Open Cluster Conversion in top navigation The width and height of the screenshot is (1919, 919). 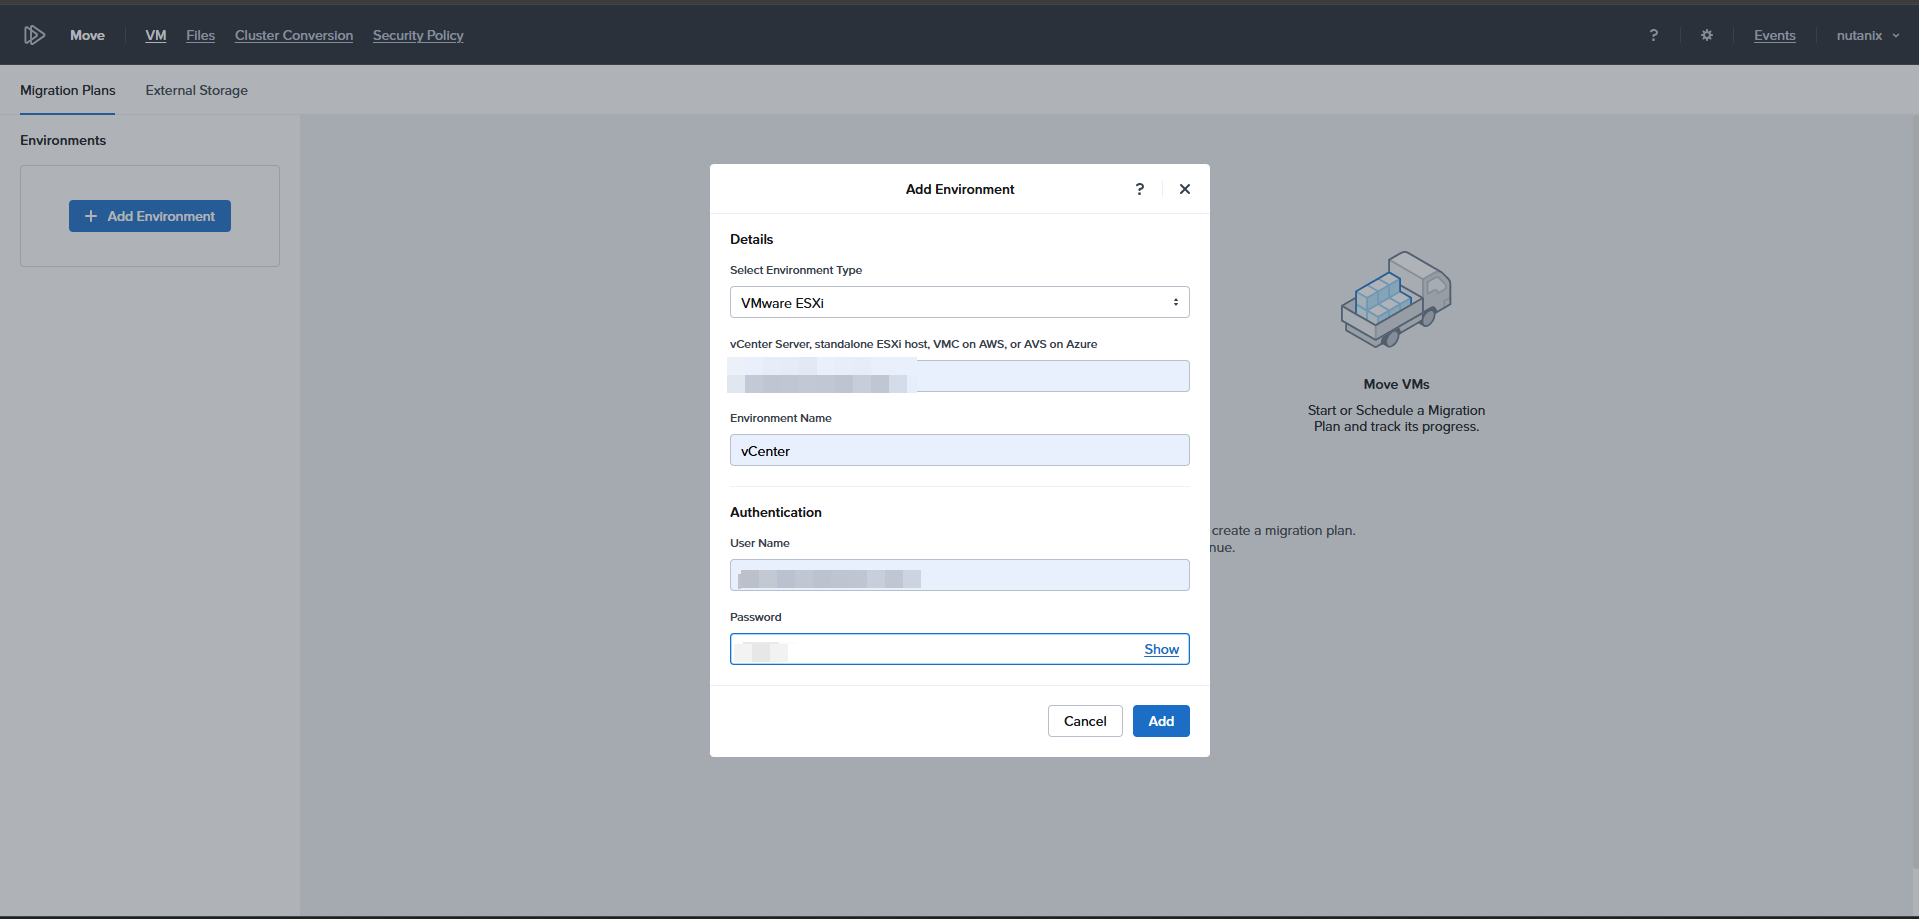pos(294,35)
